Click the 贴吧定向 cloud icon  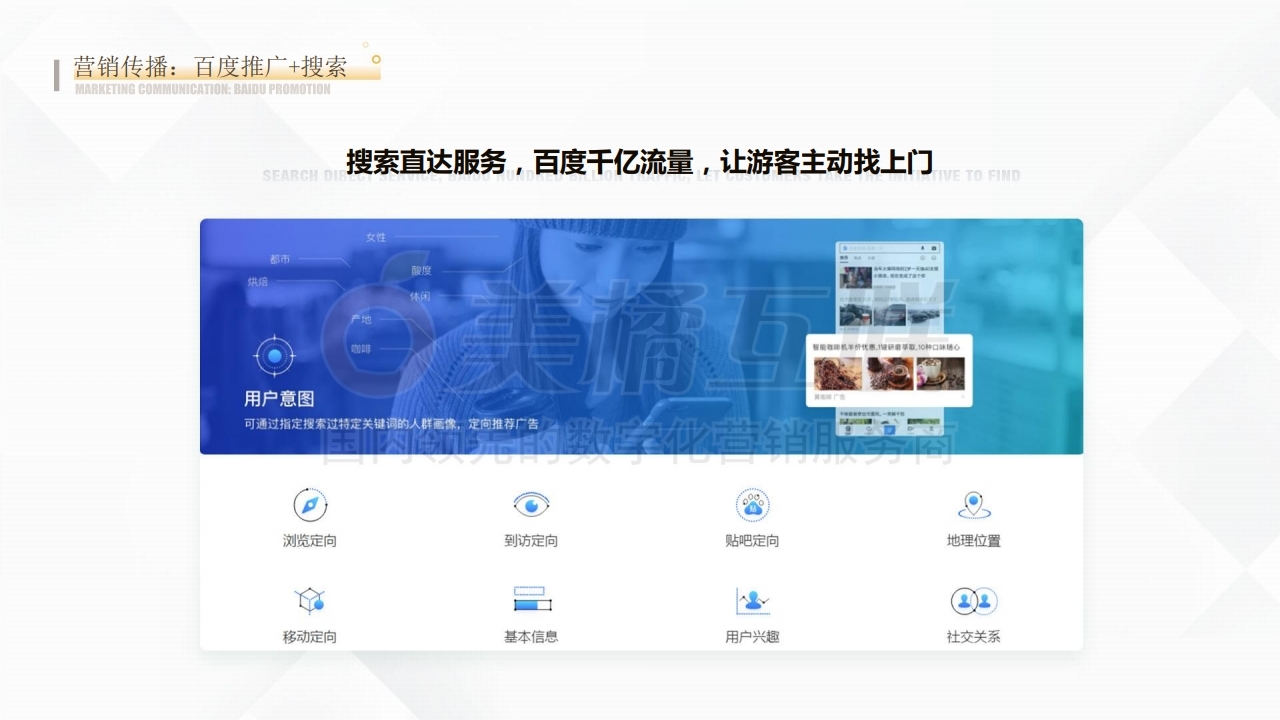click(752, 505)
